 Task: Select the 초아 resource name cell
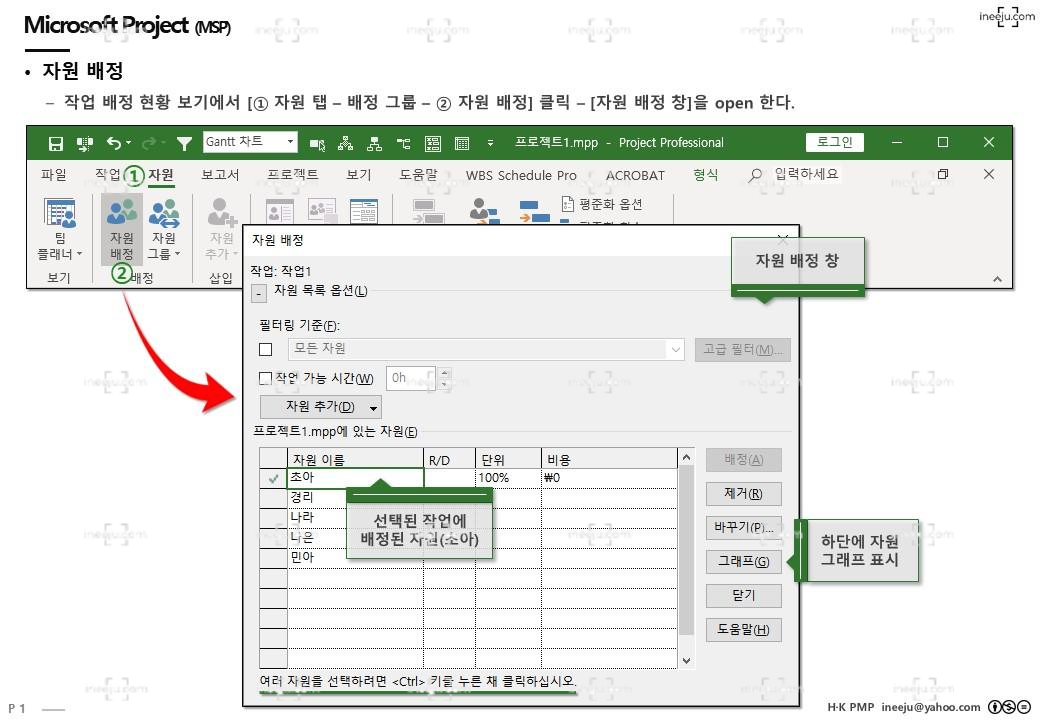click(356, 478)
